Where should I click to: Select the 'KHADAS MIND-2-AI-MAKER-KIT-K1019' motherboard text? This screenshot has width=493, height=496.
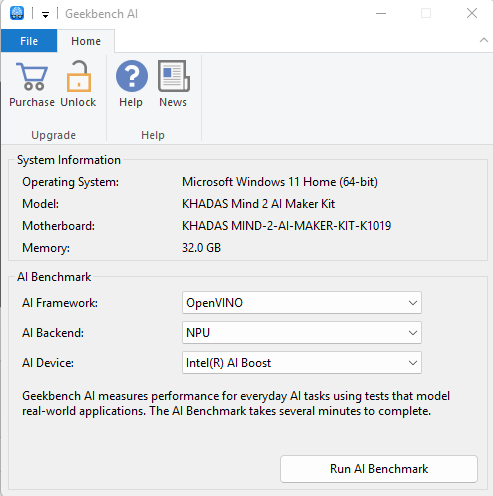tap(286, 226)
